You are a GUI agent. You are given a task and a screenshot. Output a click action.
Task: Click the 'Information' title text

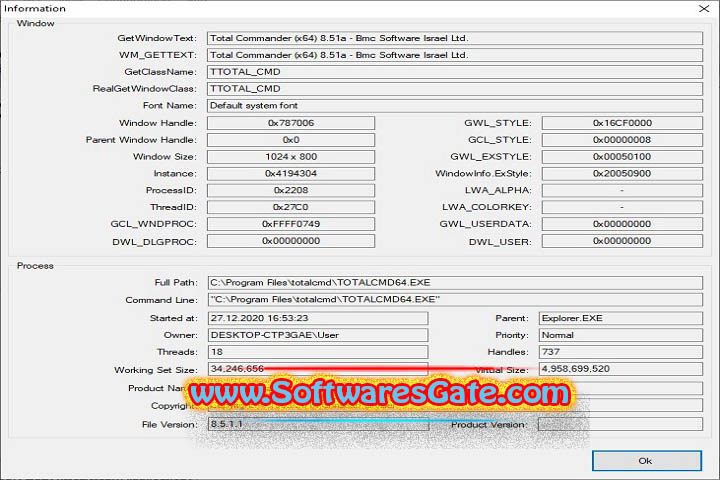coord(35,8)
